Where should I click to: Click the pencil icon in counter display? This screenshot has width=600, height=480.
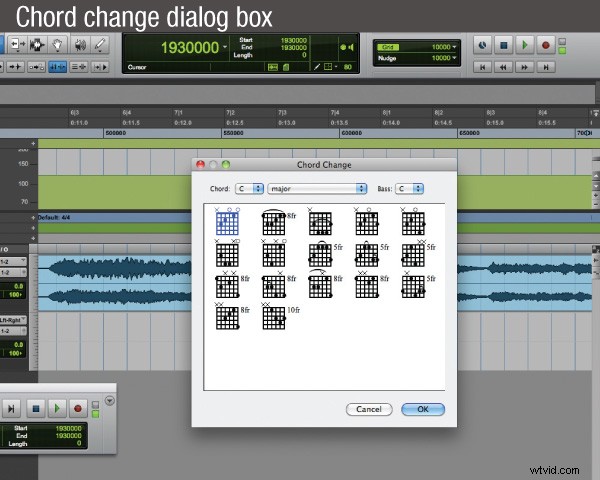[317, 67]
